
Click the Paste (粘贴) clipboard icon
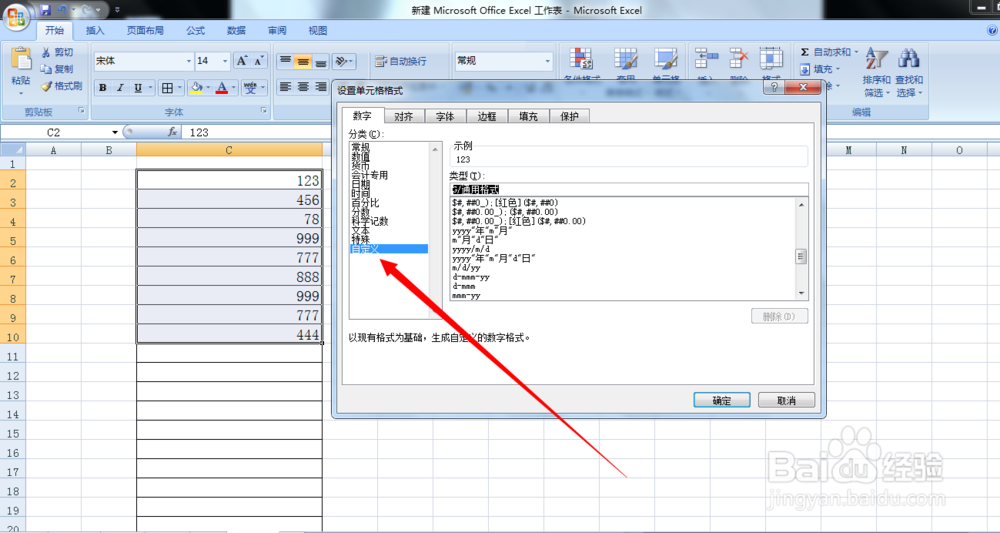pos(21,59)
